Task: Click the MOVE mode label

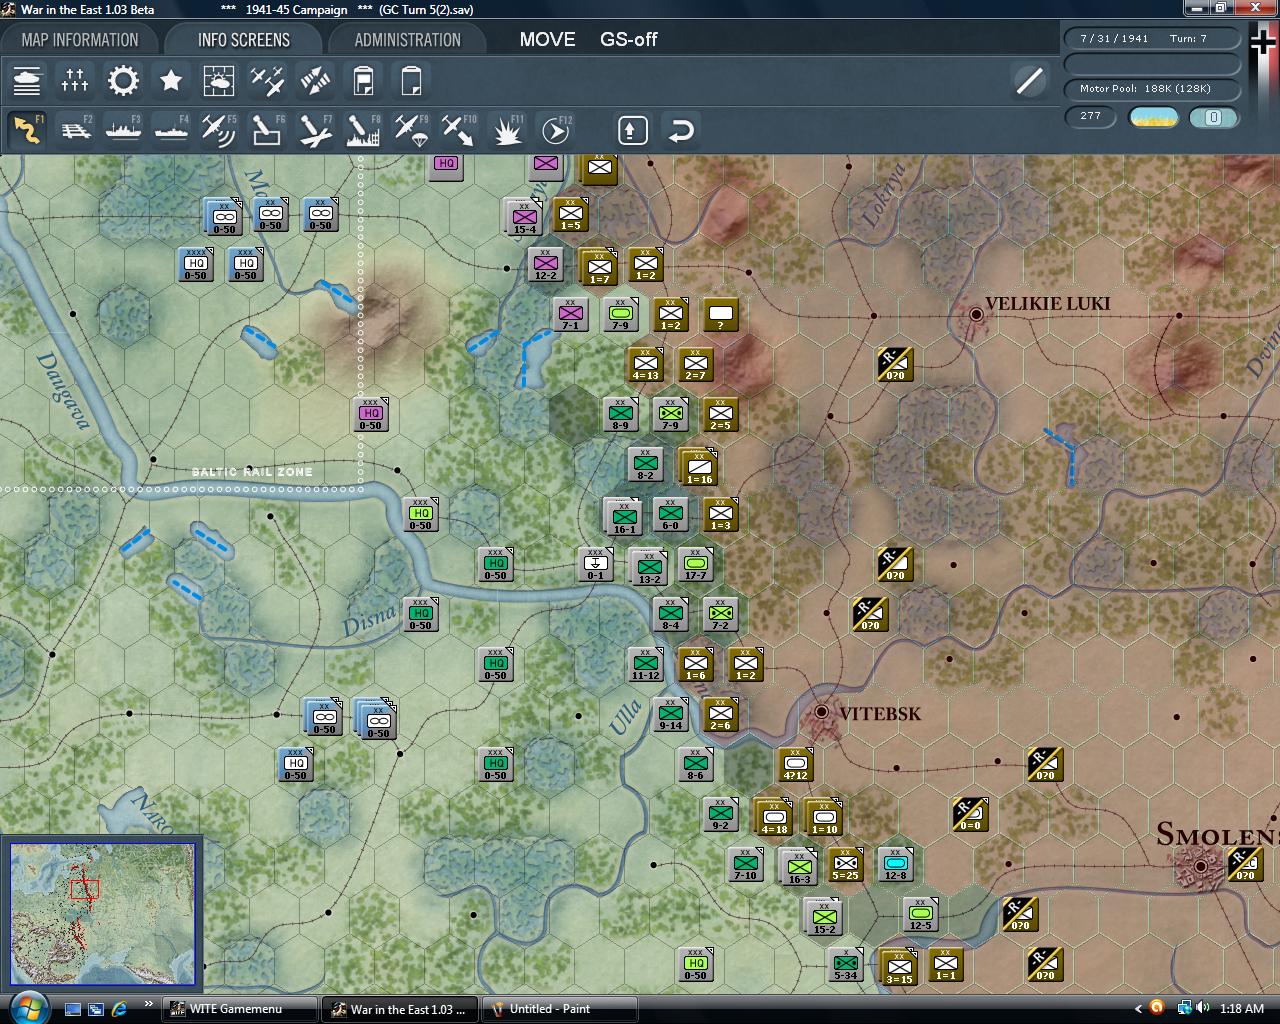Action: pyautogui.click(x=547, y=40)
